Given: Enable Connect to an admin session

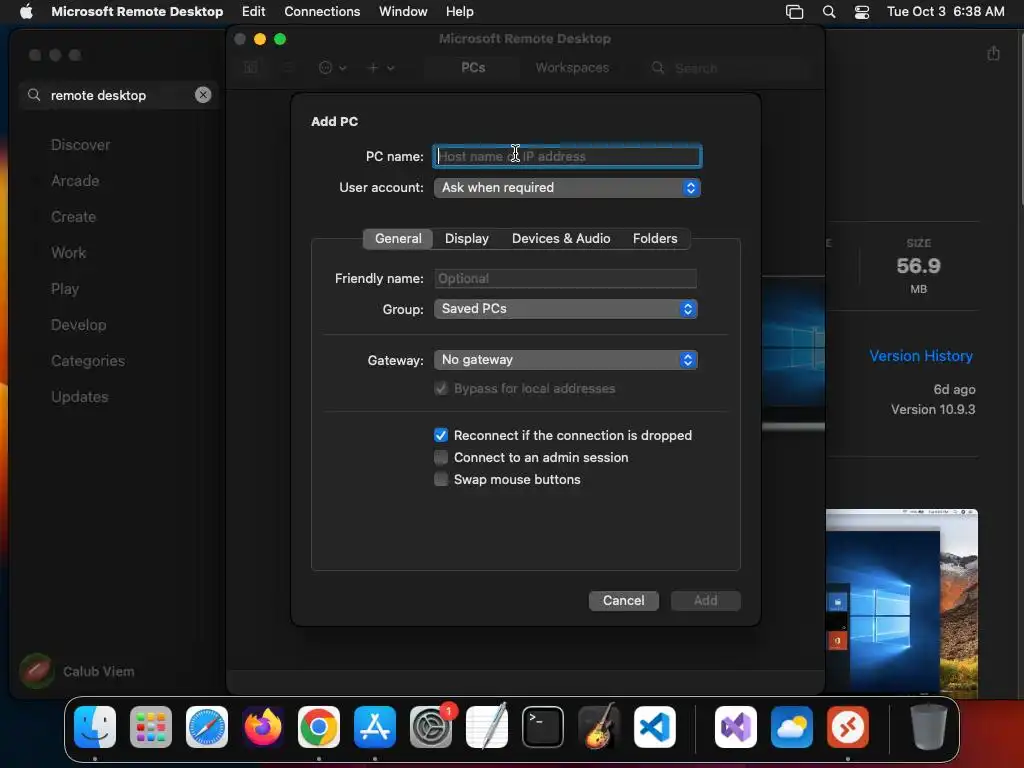Looking at the screenshot, I should [441, 457].
